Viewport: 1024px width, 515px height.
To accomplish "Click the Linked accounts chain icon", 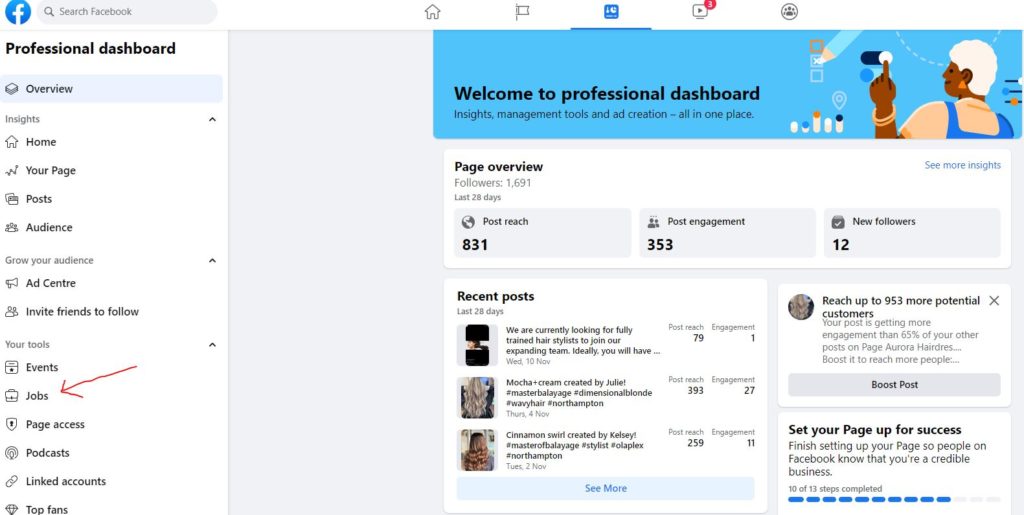I will (x=11, y=481).
